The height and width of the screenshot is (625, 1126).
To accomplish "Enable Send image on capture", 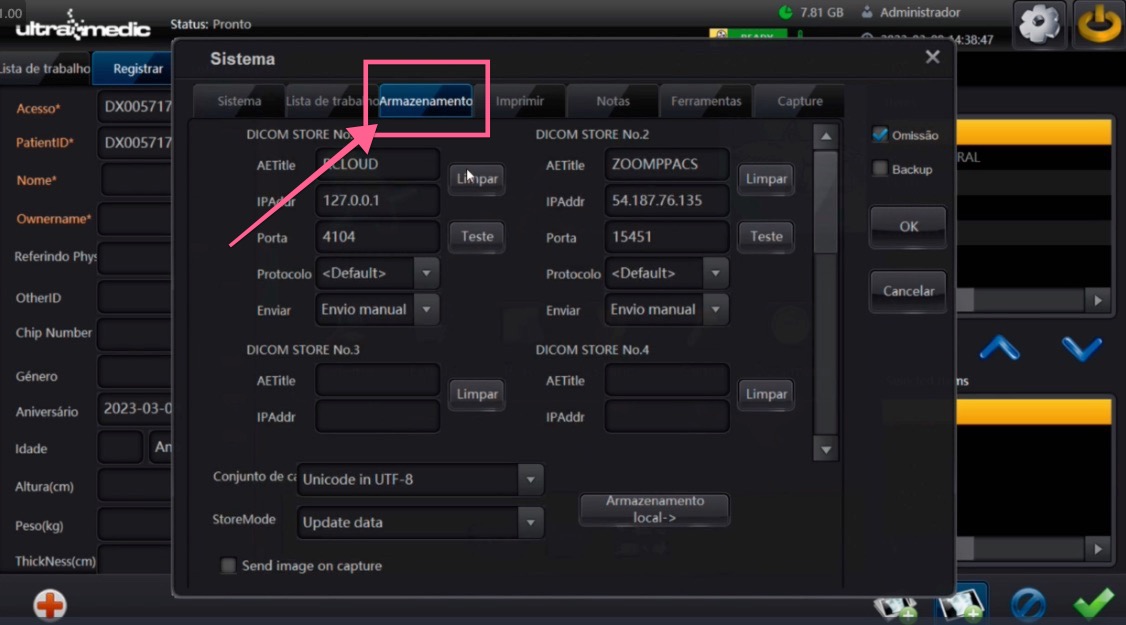I will click(x=228, y=565).
